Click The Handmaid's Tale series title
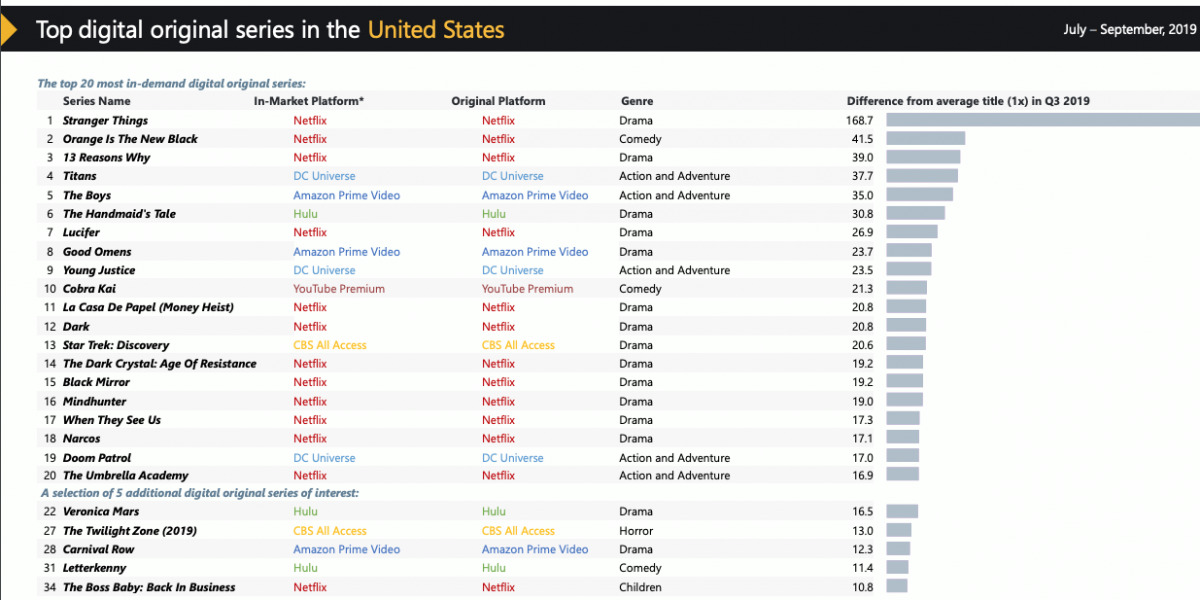Screen dimensions: 1200x600 119,214
